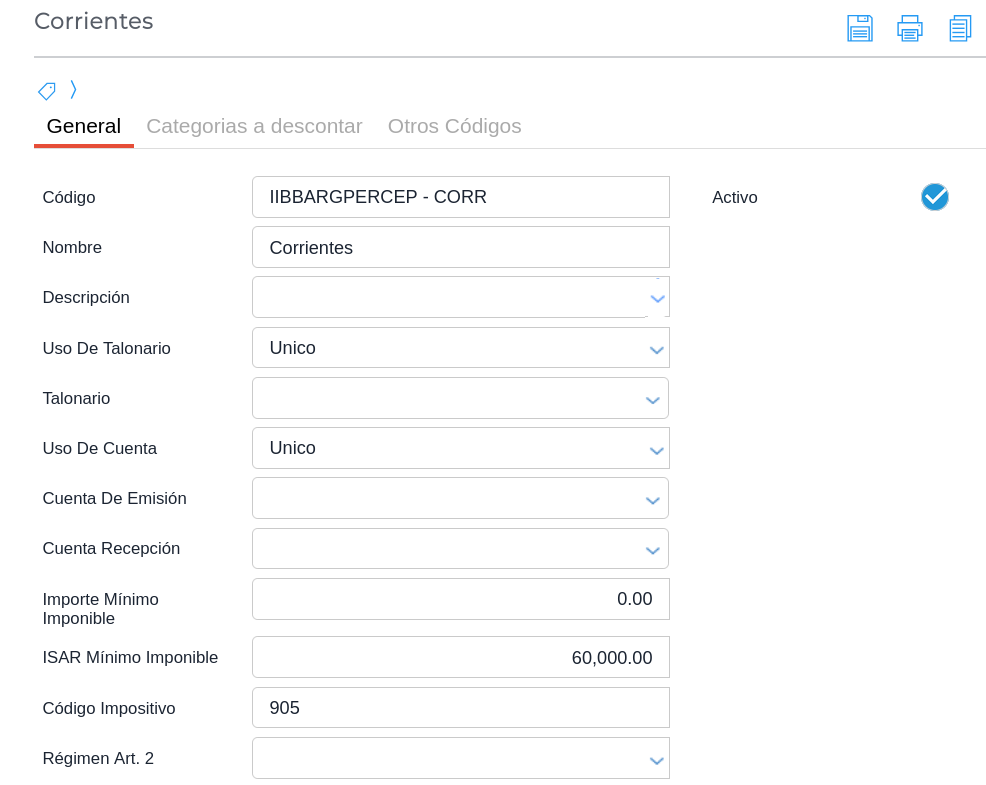Select the Código Impositivo field

point(460,708)
